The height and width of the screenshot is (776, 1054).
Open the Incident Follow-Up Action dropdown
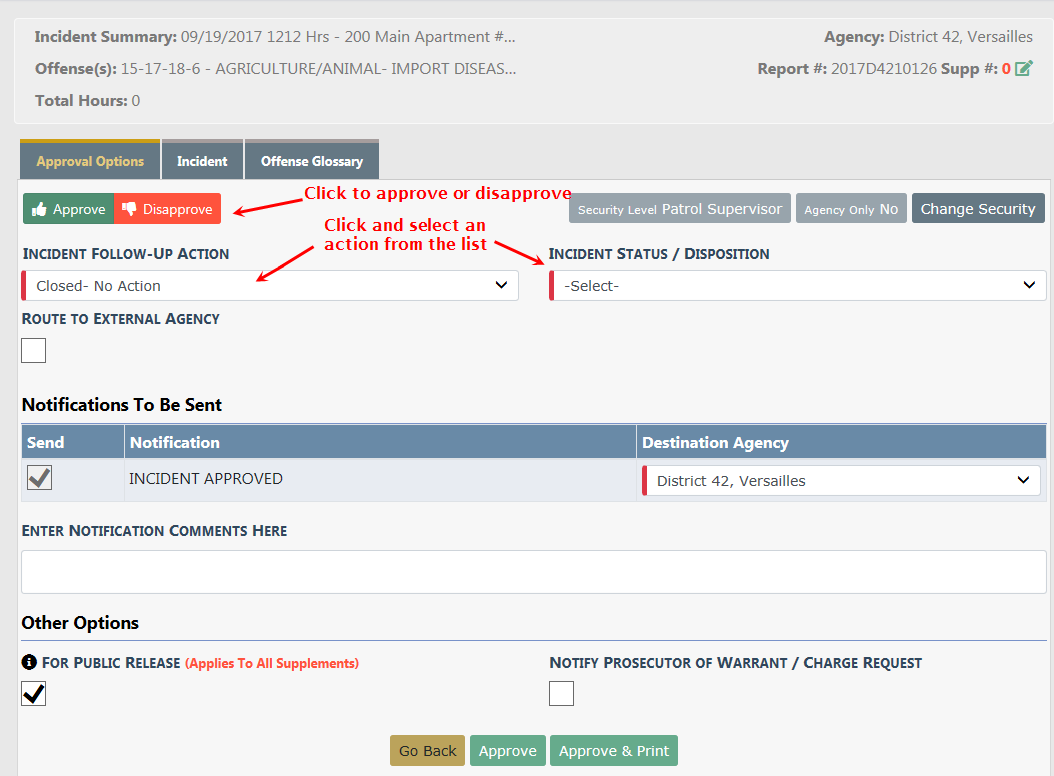coord(270,286)
